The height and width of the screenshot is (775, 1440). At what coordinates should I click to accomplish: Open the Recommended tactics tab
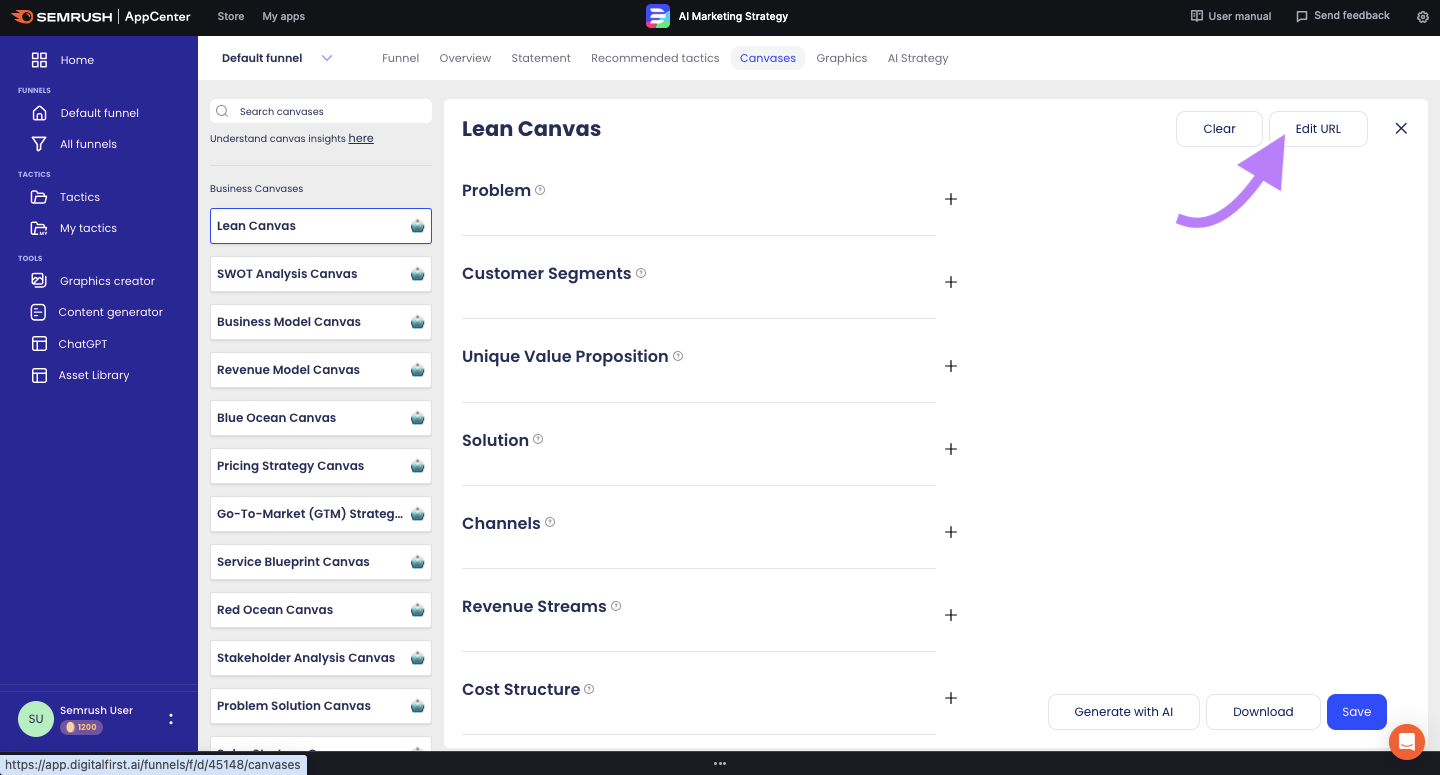tap(655, 58)
